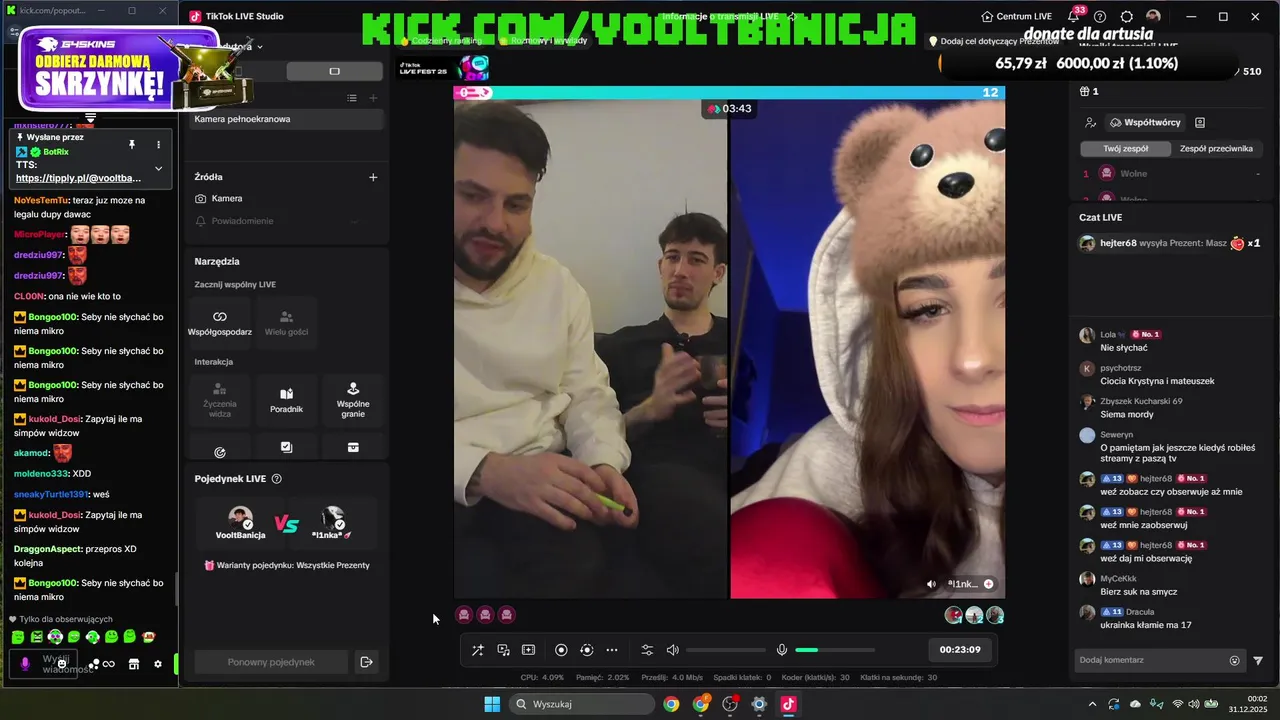
Task: Click Warianty pojedynku: Wszystkie Prezenty
Action: click(x=286, y=565)
